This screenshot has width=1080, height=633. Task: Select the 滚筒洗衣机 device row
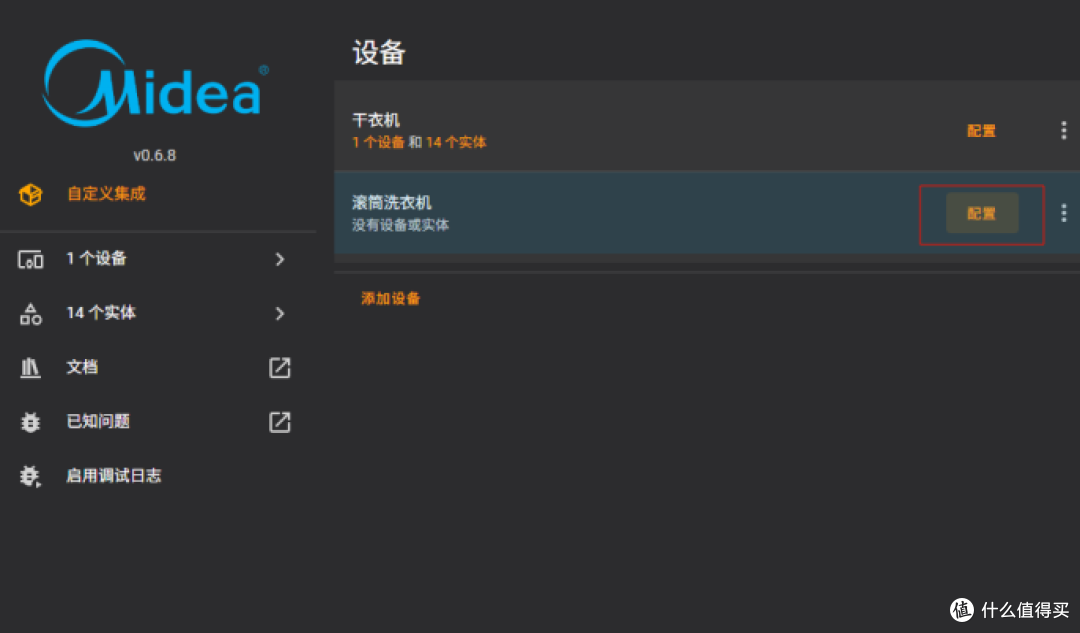pos(707,213)
